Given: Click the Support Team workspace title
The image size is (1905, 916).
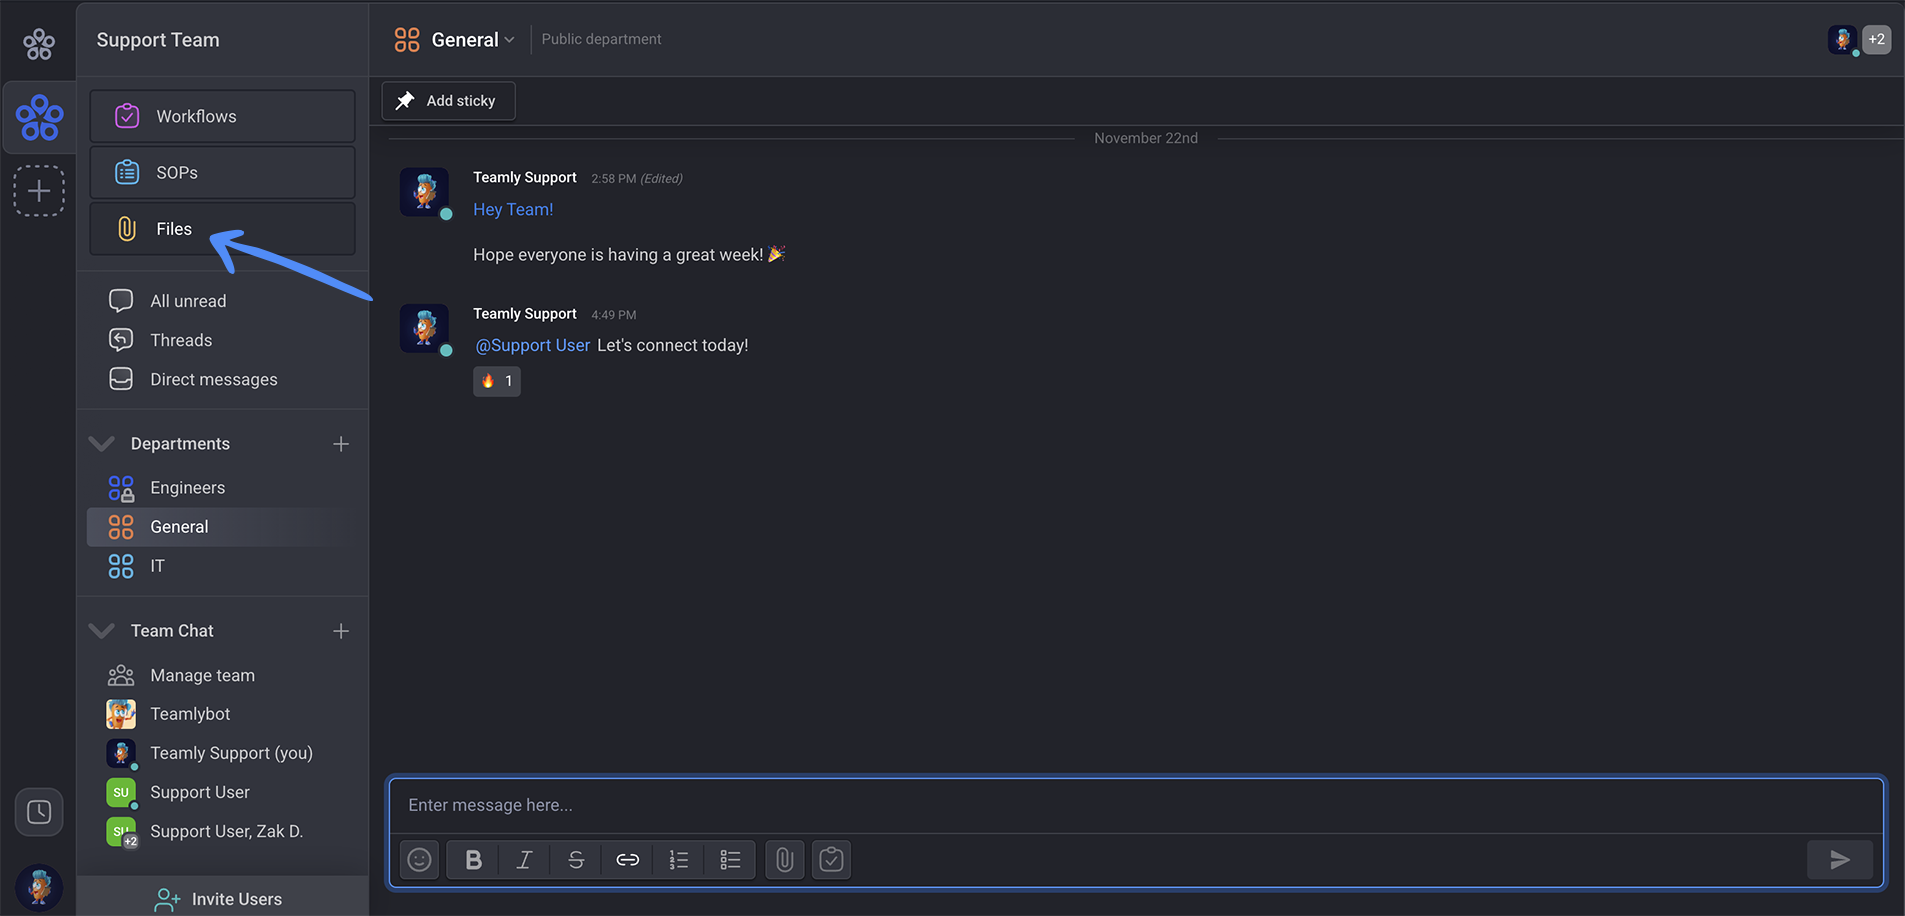Looking at the screenshot, I should point(158,40).
